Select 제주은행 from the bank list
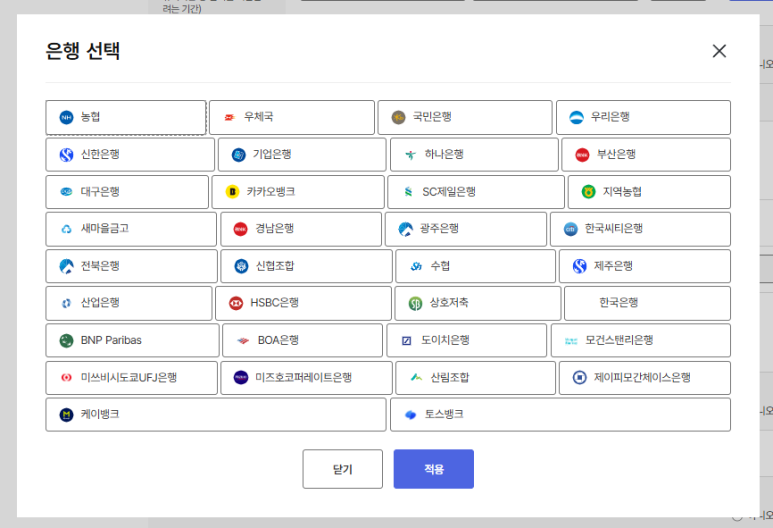This screenshot has height=528, width=773. [x=644, y=266]
